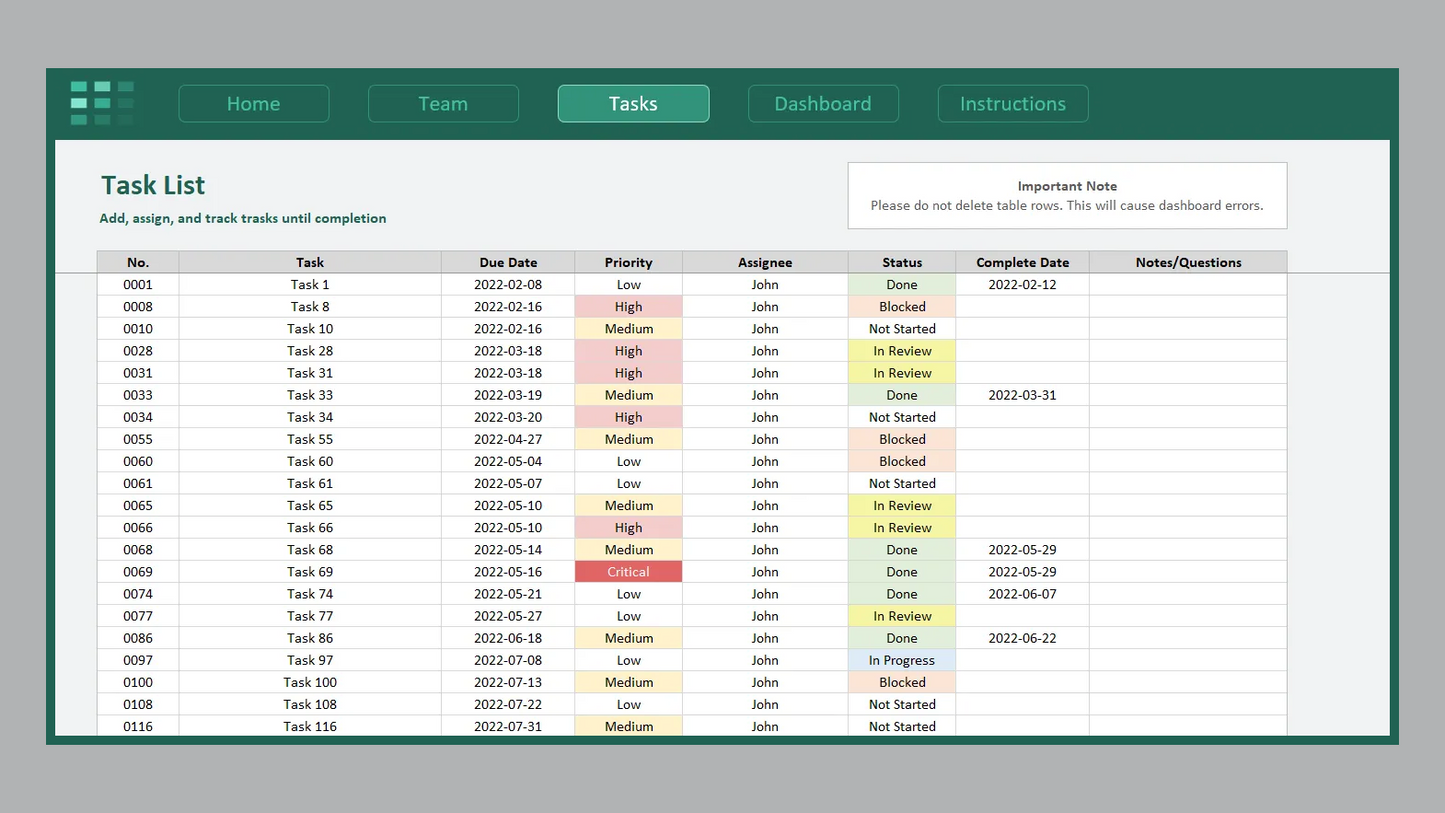Click the Important Note box
The height and width of the screenshot is (813, 1445).
pyautogui.click(x=1067, y=196)
